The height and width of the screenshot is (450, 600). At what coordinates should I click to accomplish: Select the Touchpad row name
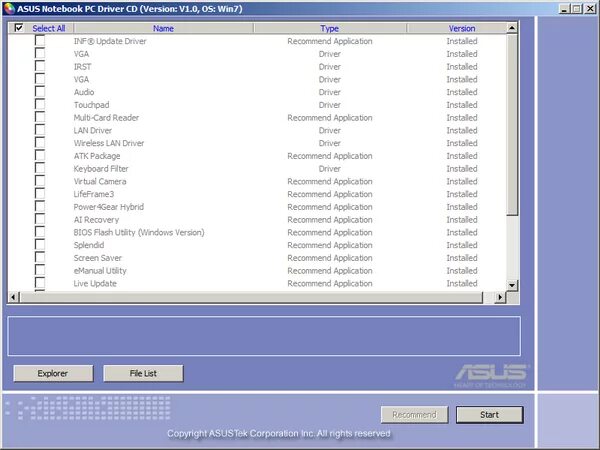(91, 105)
